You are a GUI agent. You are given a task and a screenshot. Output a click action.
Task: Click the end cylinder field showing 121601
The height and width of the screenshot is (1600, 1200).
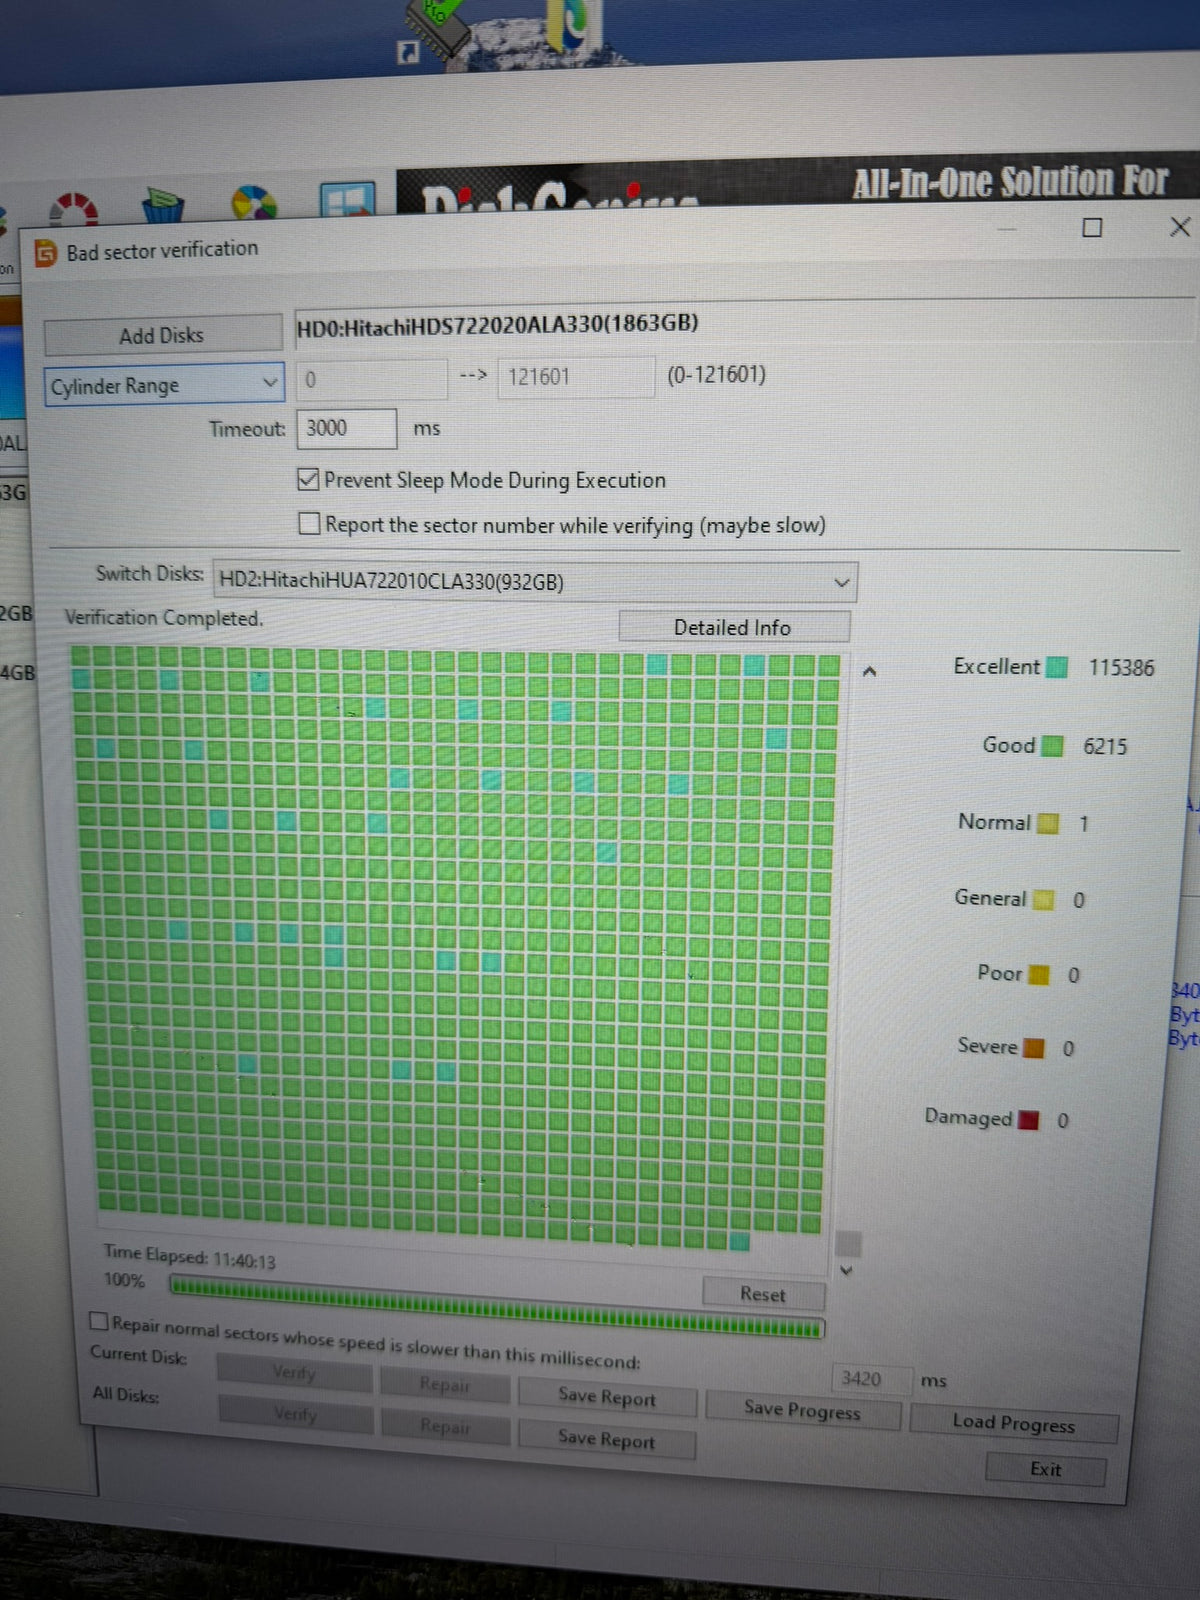[x=576, y=377]
